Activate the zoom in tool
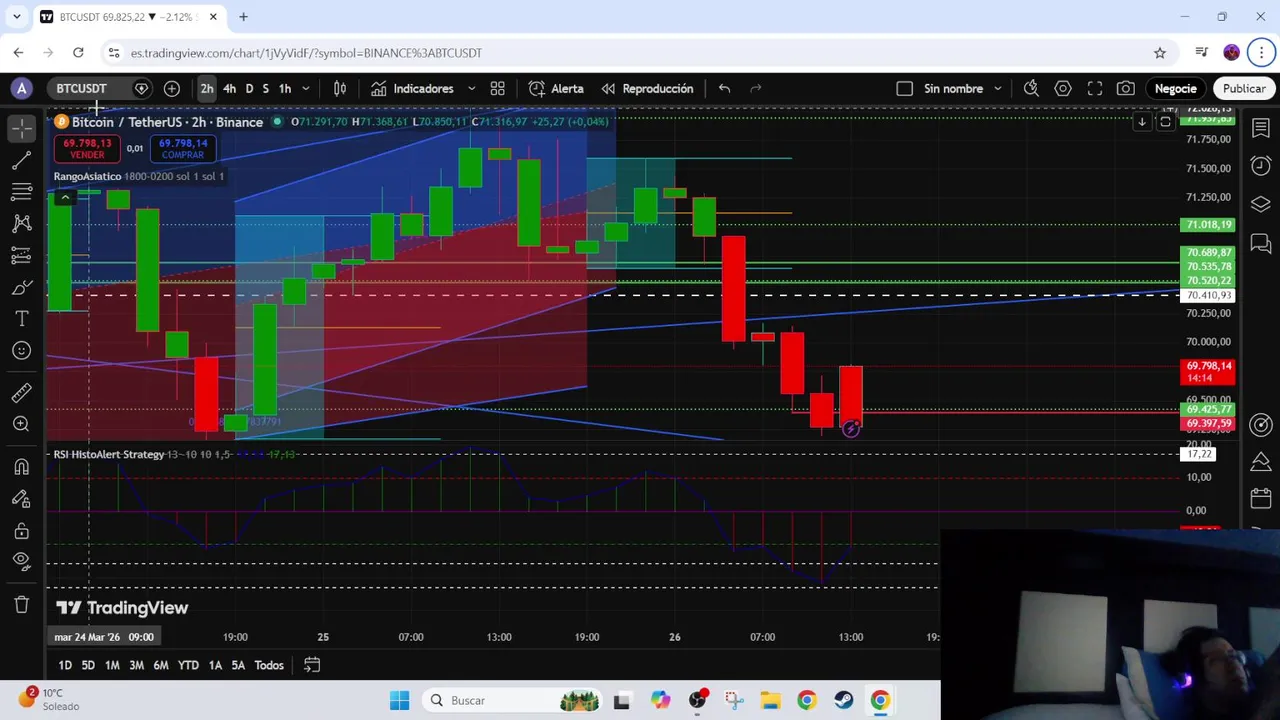 coord(22,424)
